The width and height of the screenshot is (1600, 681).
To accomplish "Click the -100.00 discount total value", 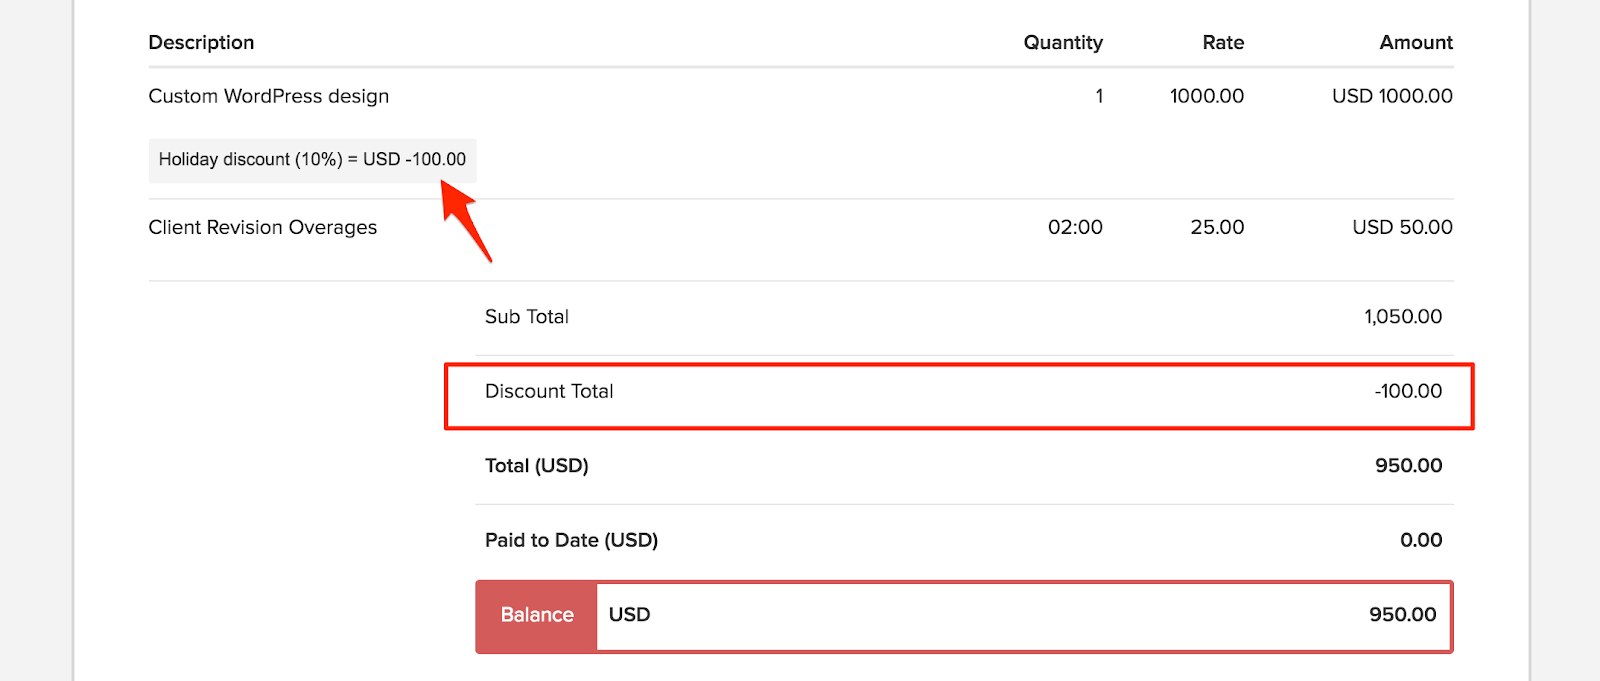I will pyautogui.click(x=1408, y=391).
